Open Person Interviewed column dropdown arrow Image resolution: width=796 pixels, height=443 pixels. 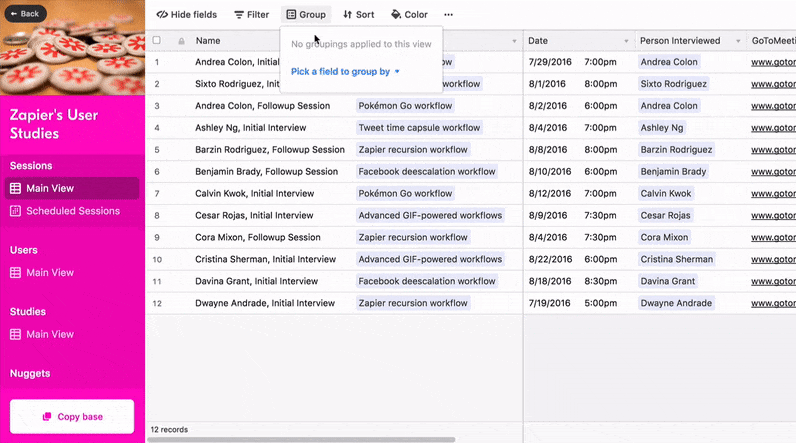pyautogui.click(x=738, y=41)
